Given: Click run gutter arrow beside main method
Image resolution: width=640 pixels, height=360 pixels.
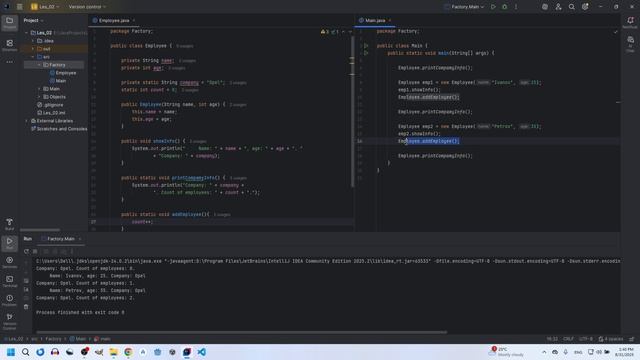Looking at the screenshot, I should pos(366,53).
